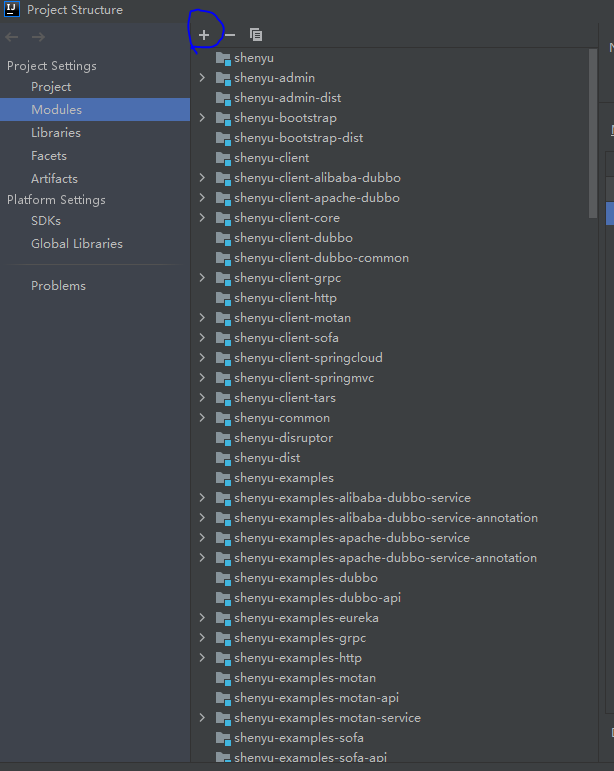Expand the shenyu-examples-grpc module
The image size is (614, 771).
(202, 638)
